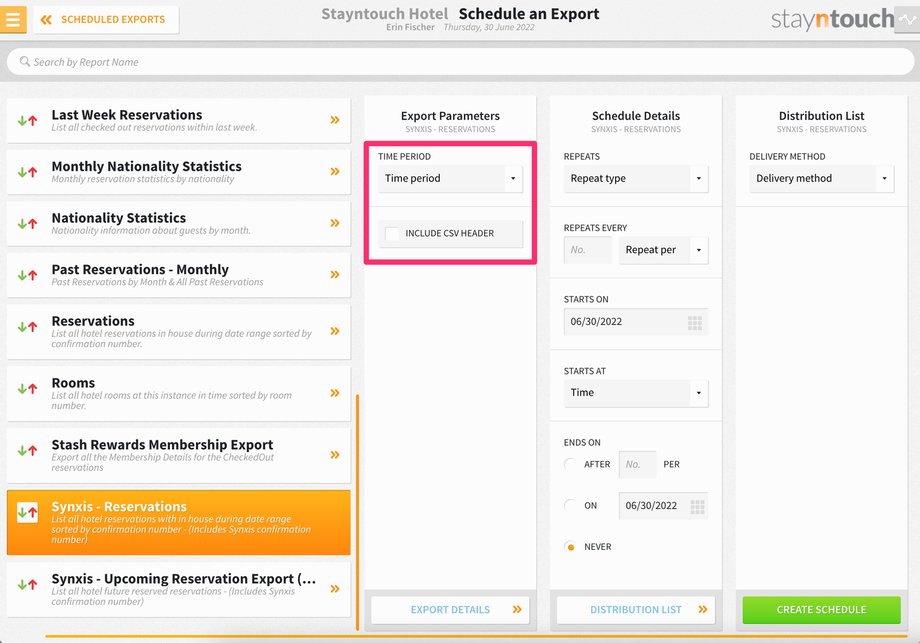Click export arrows icon for Past Reservations - Monthly

28,275
